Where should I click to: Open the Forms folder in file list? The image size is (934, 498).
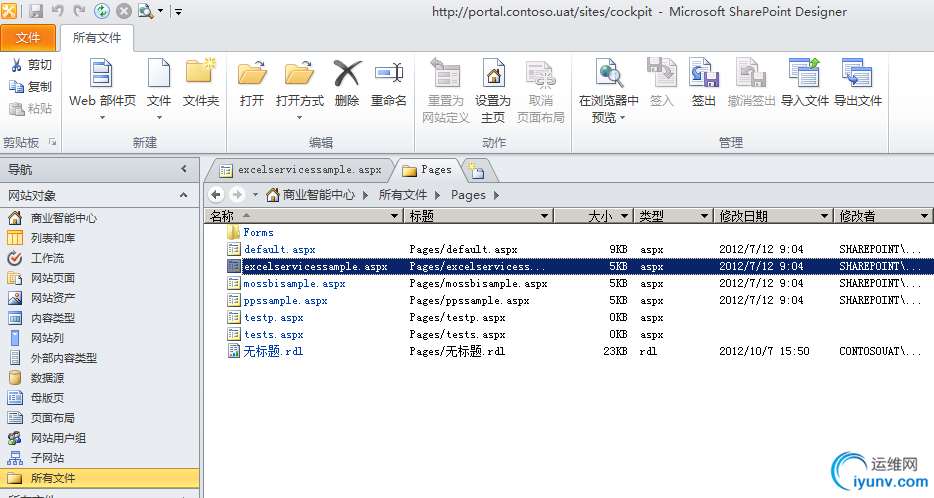[259, 233]
